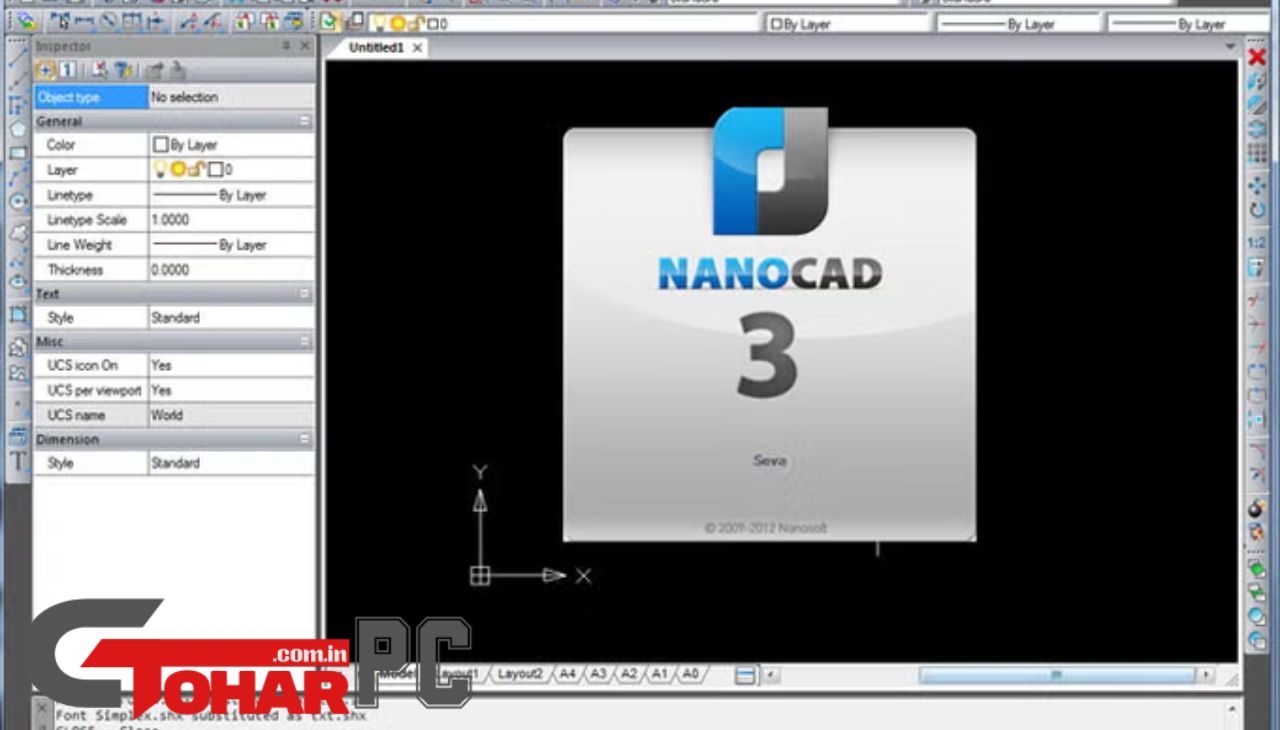Click horizontal scrollbar right arrow

point(1207,676)
